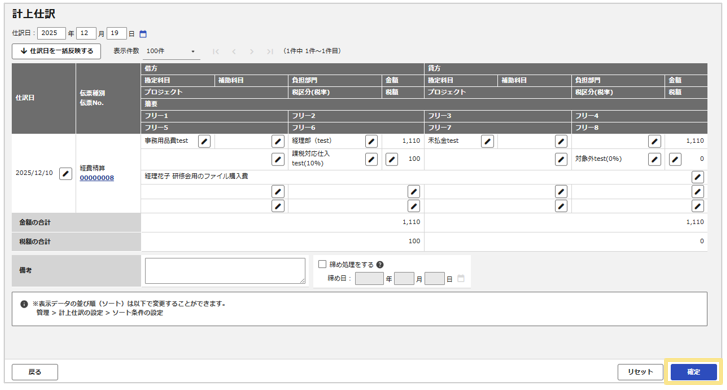This screenshot has height=390, width=727.
Task: Open the 締め日 calendar icon
Action: coord(461,279)
